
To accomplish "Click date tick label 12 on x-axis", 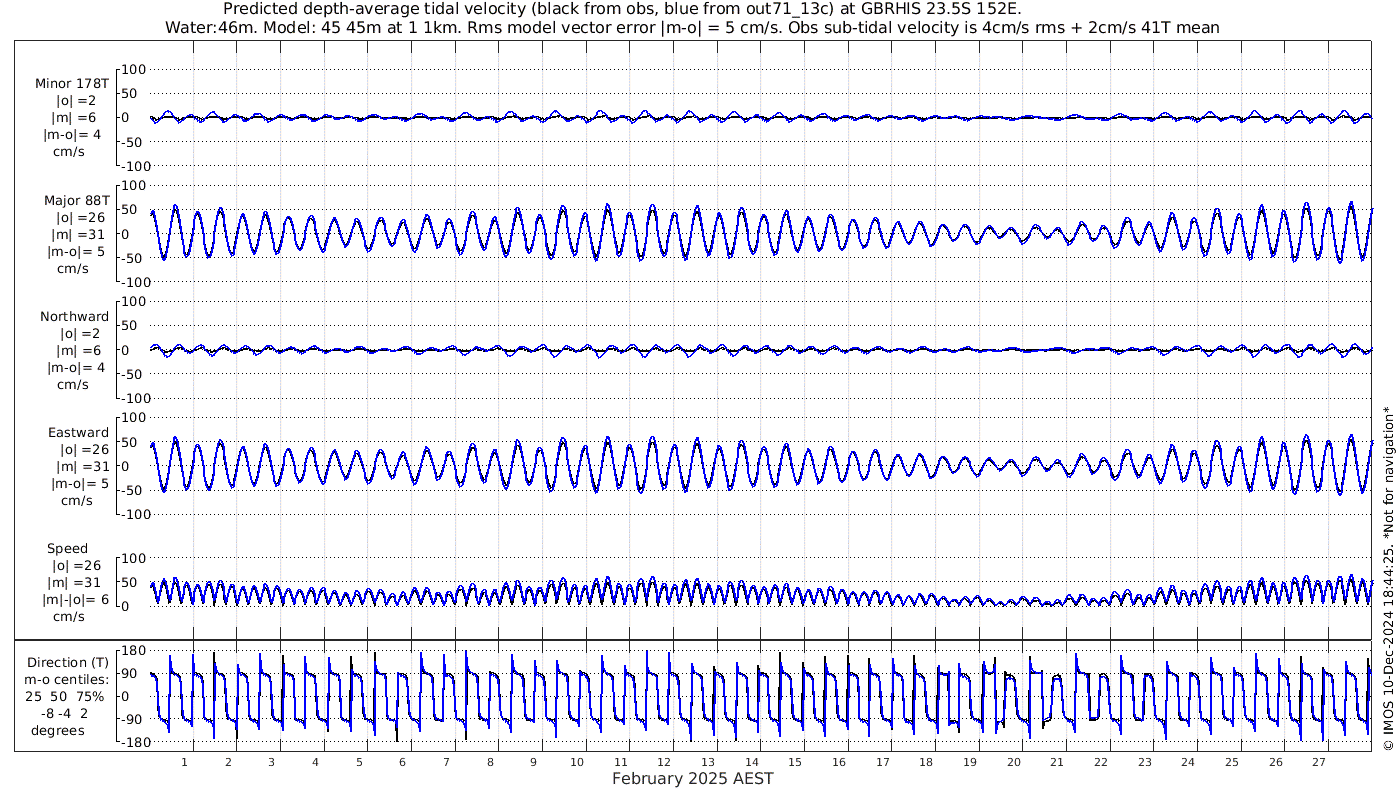I will [664, 762].
